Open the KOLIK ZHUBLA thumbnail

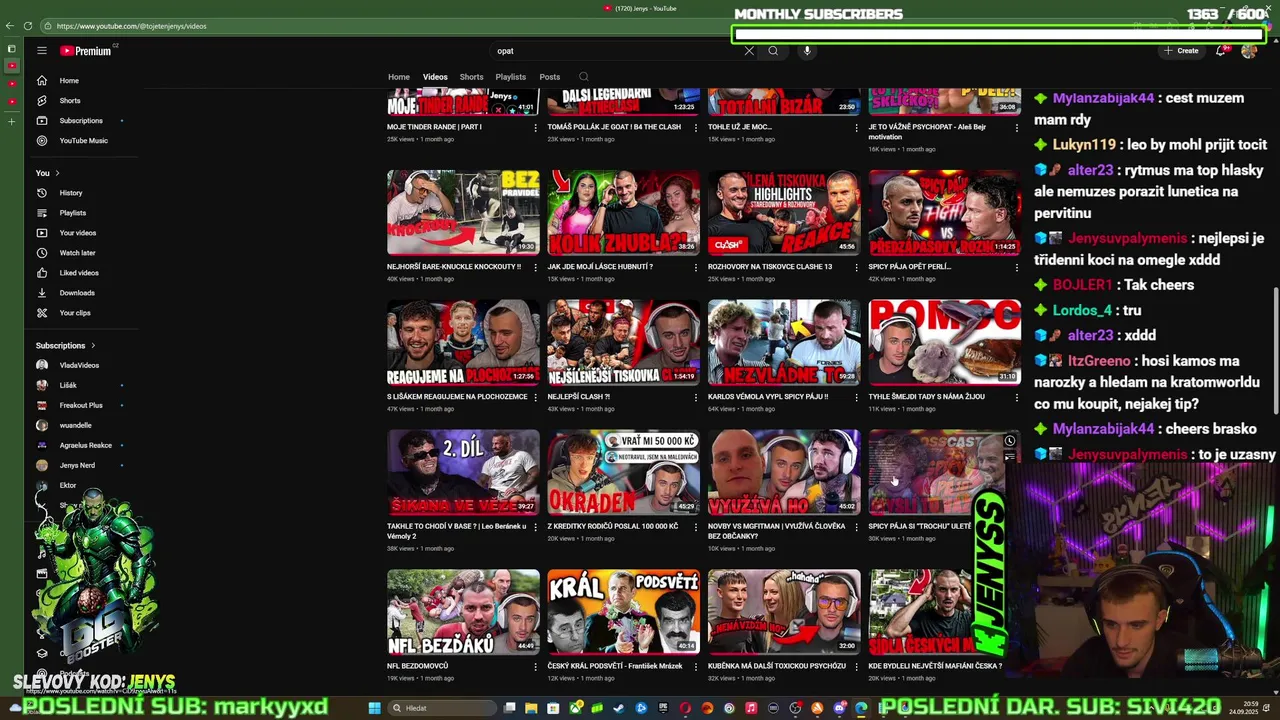click(624, 212)
